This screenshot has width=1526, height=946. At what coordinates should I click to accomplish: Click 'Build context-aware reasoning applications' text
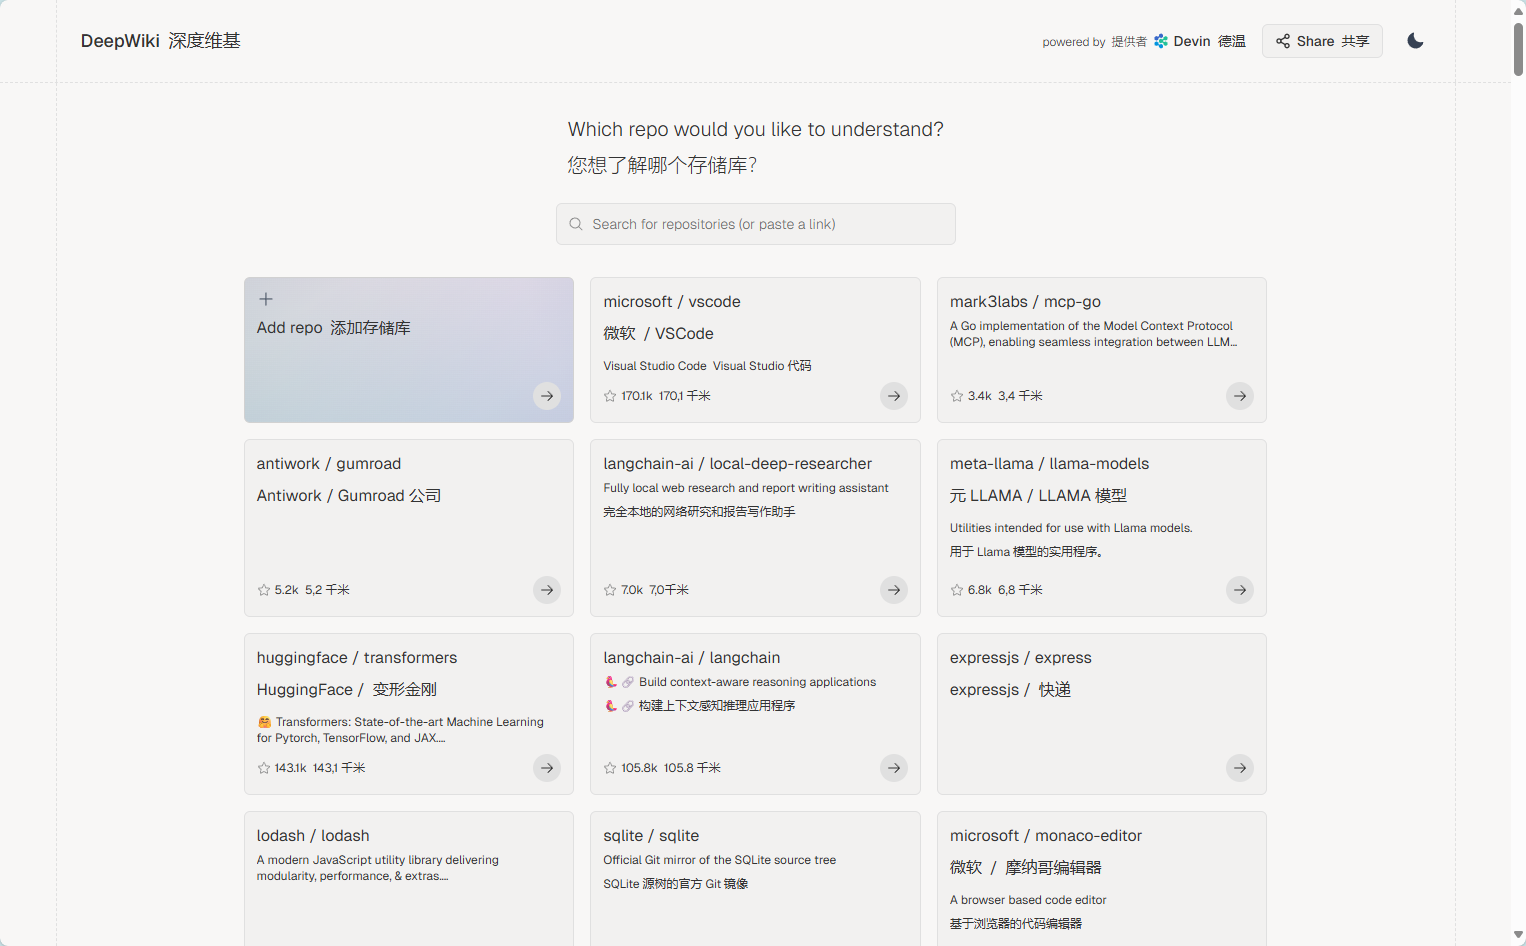click(758, 682)
